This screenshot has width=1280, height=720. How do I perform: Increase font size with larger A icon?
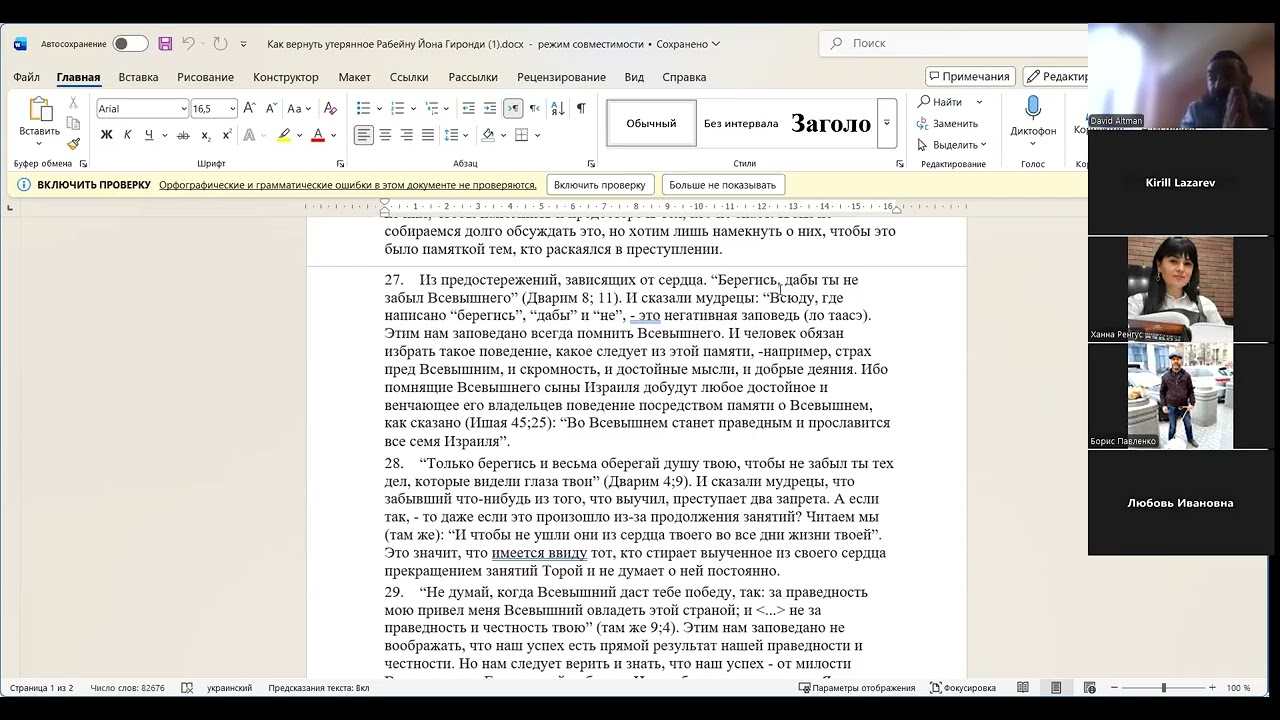coord(250,108)
